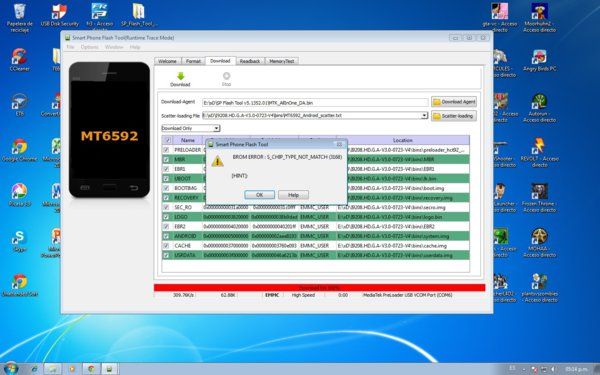Uncheck the EBR1 partition checkbox

pos(166,169)
